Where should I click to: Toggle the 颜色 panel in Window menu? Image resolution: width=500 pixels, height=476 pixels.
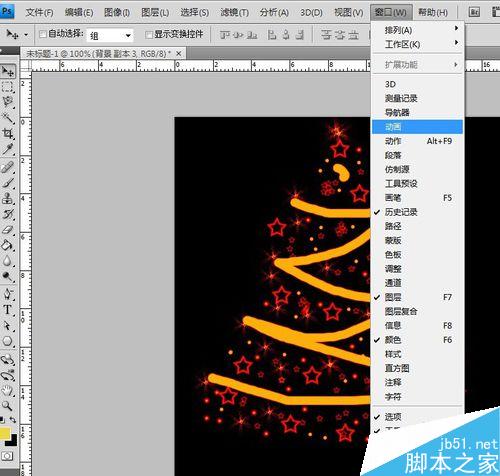point(417,340)
